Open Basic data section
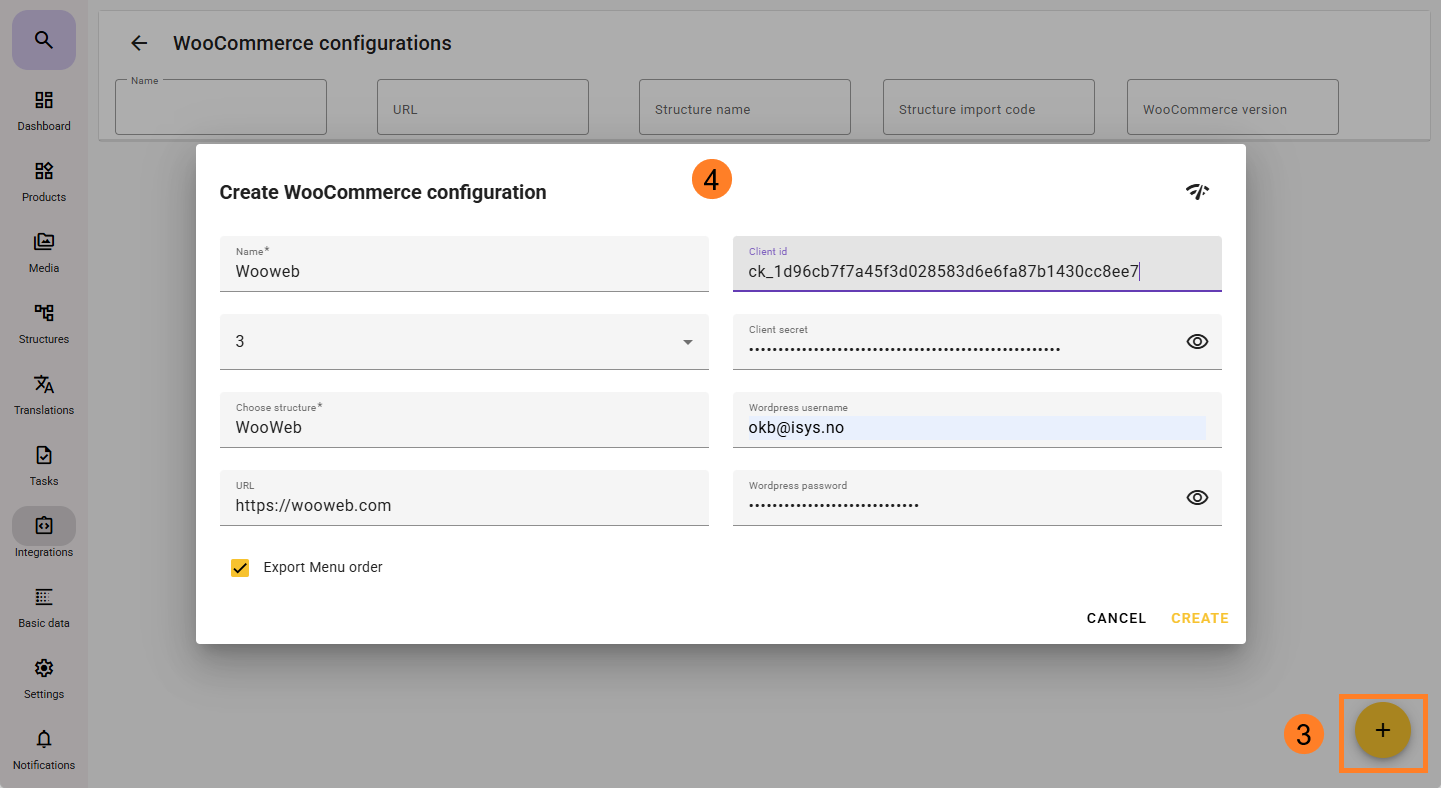This screenshot has height=788, width=1441. click(44, 608)
